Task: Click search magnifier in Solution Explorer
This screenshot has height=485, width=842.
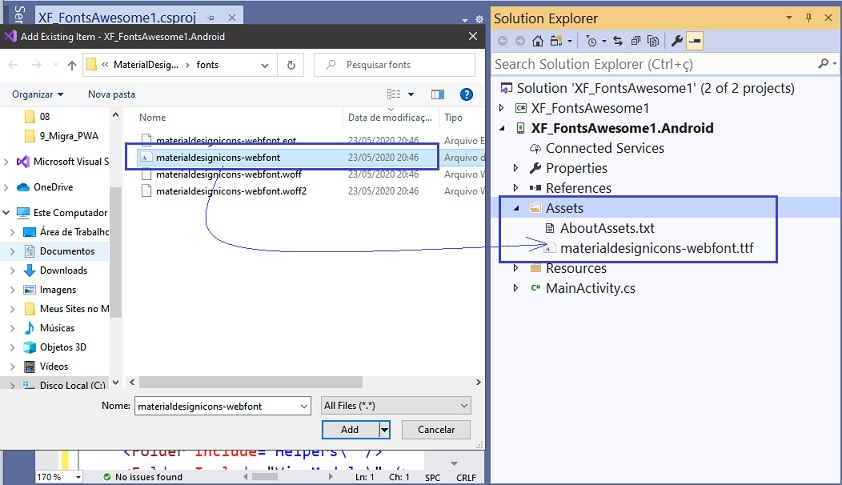Action: pyautogui.click(x=823, y=64)
